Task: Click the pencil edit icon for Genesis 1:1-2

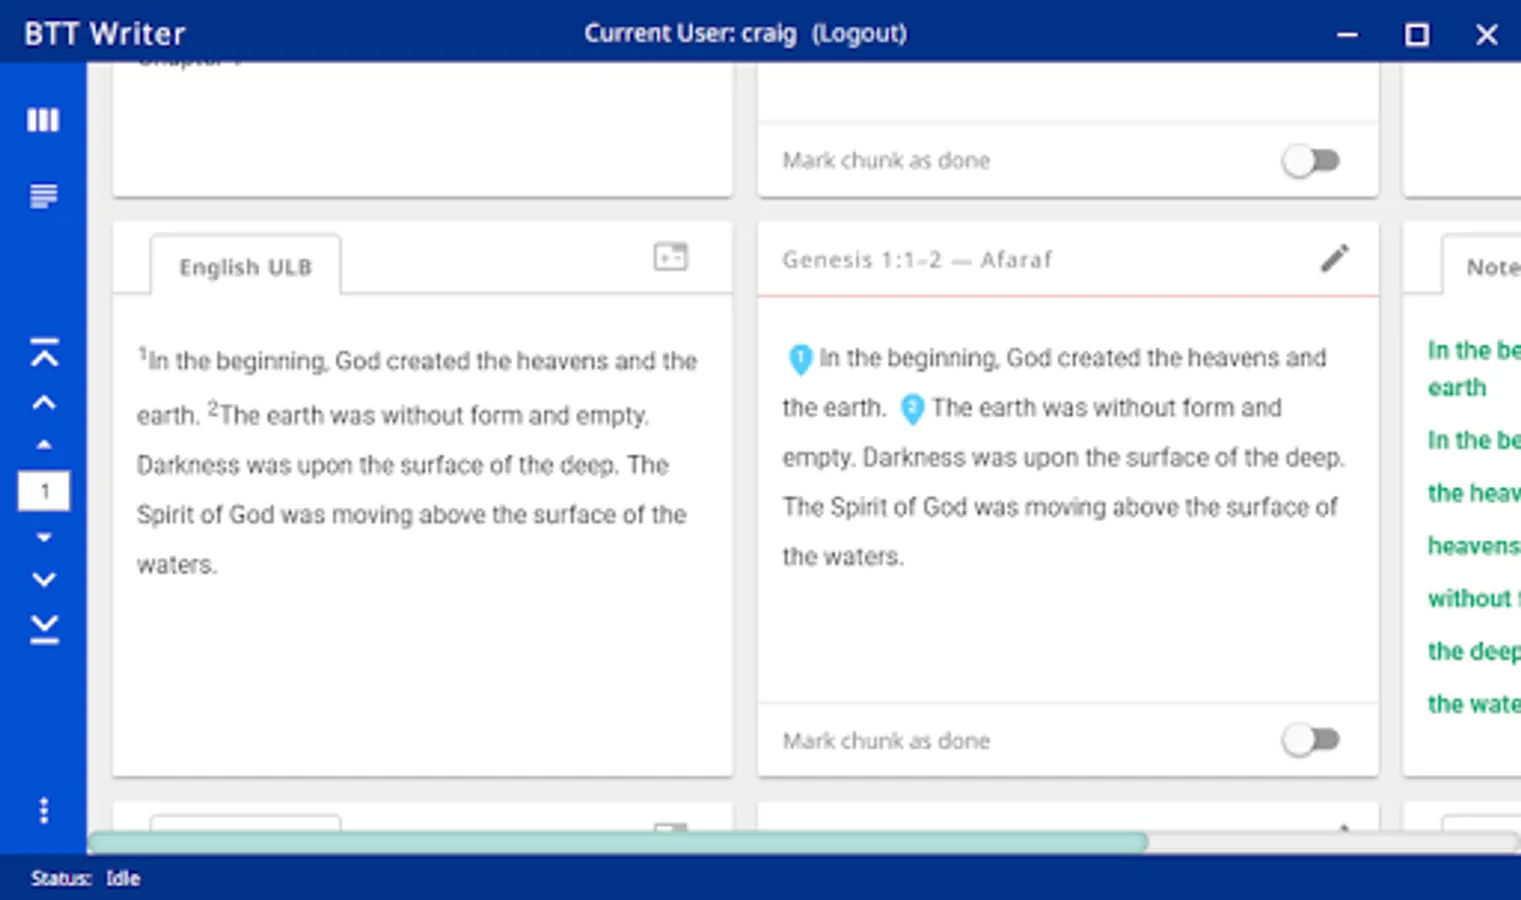Action: point(1334,259)
